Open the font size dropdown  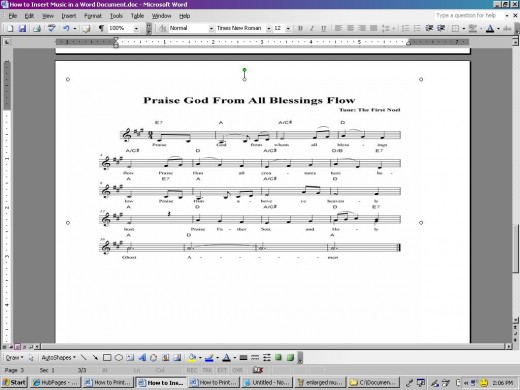[288, 28]
